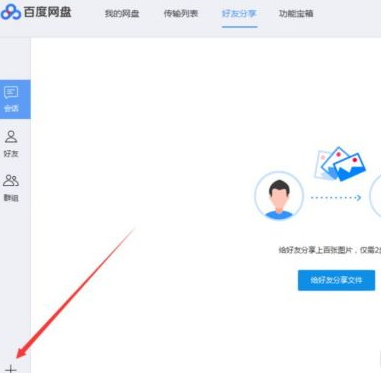Select the 好友分享 tab
This screenshot has width=381, height=373.
click(x=239, y=14)
